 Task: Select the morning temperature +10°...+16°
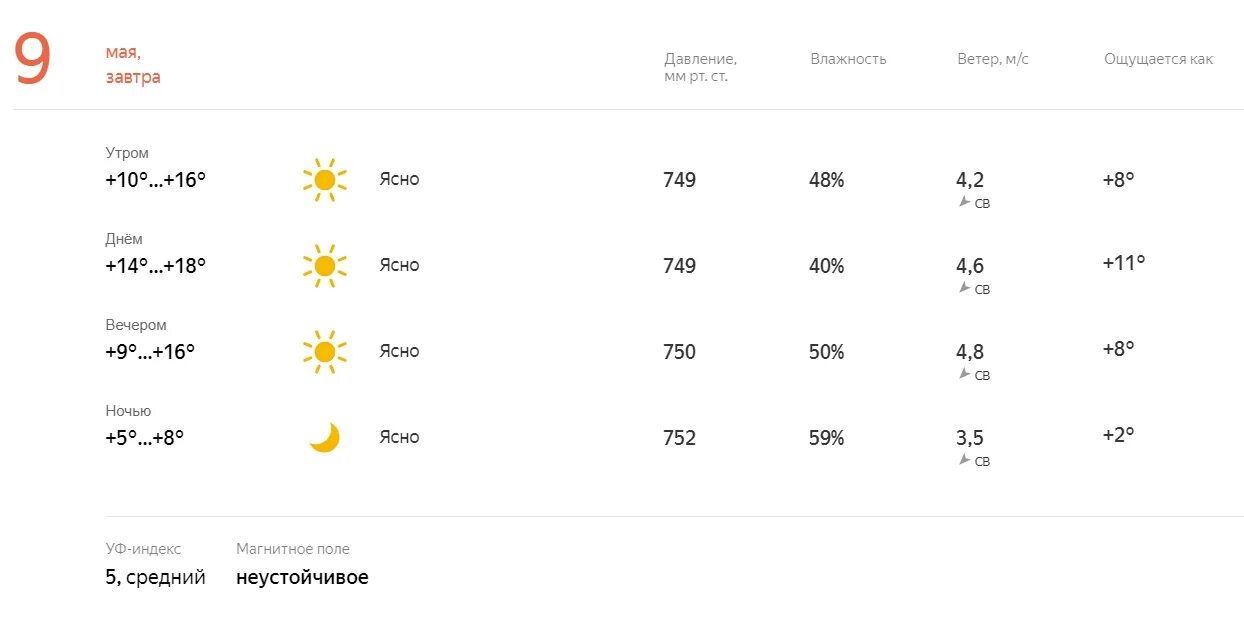pyautogui.click(x=155, y=180)
